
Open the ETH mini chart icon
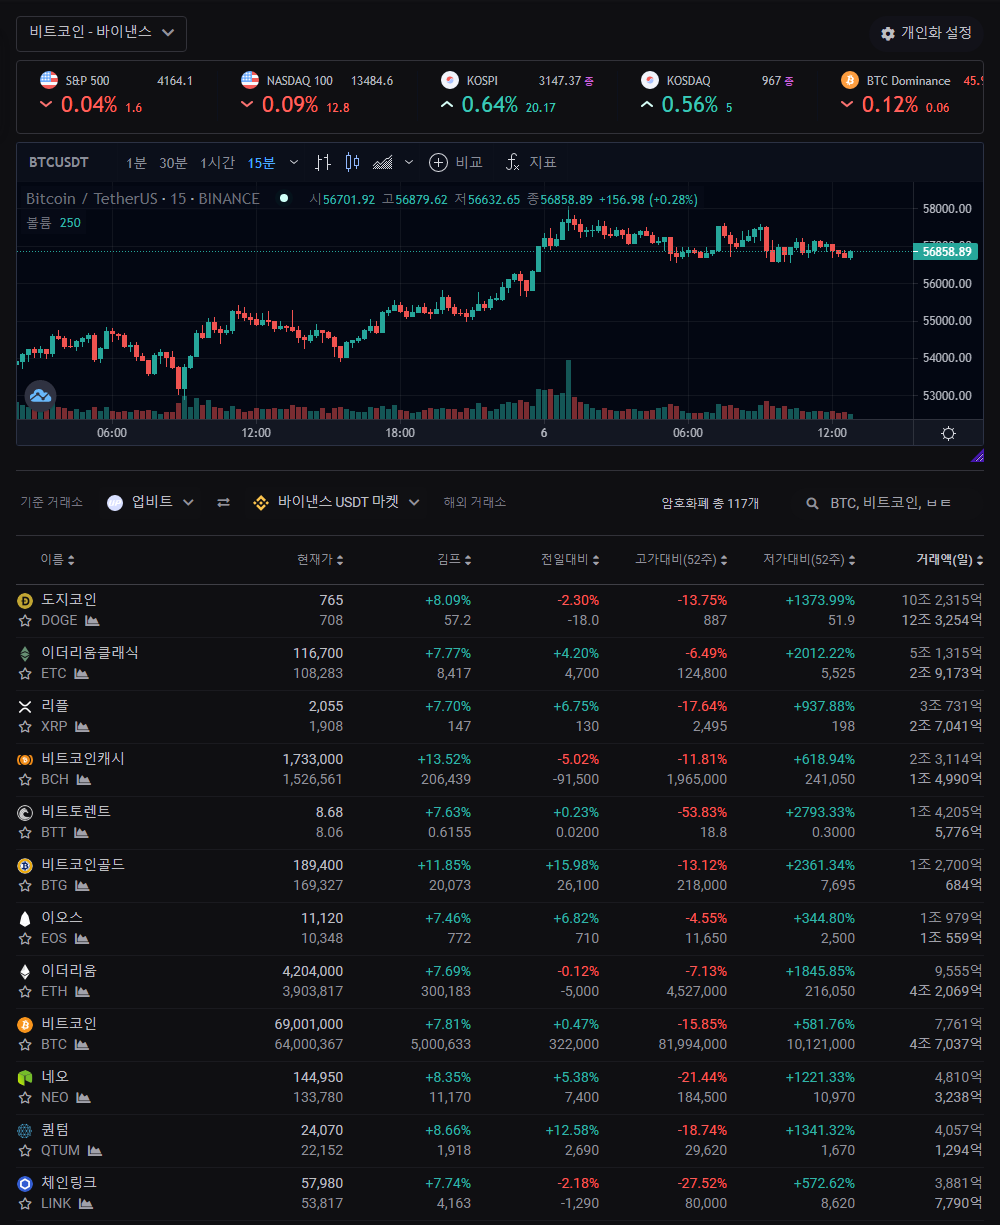pos(83,991)
